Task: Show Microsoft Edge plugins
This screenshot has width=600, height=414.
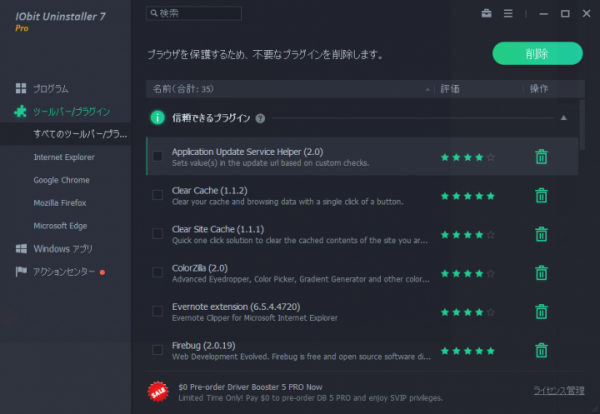Action: pos(60,226)
